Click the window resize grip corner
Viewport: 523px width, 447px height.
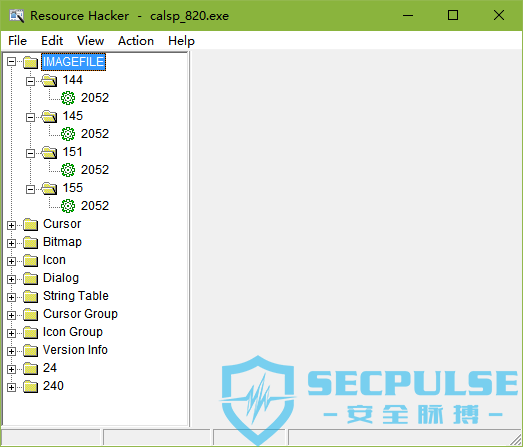[516, 440]
